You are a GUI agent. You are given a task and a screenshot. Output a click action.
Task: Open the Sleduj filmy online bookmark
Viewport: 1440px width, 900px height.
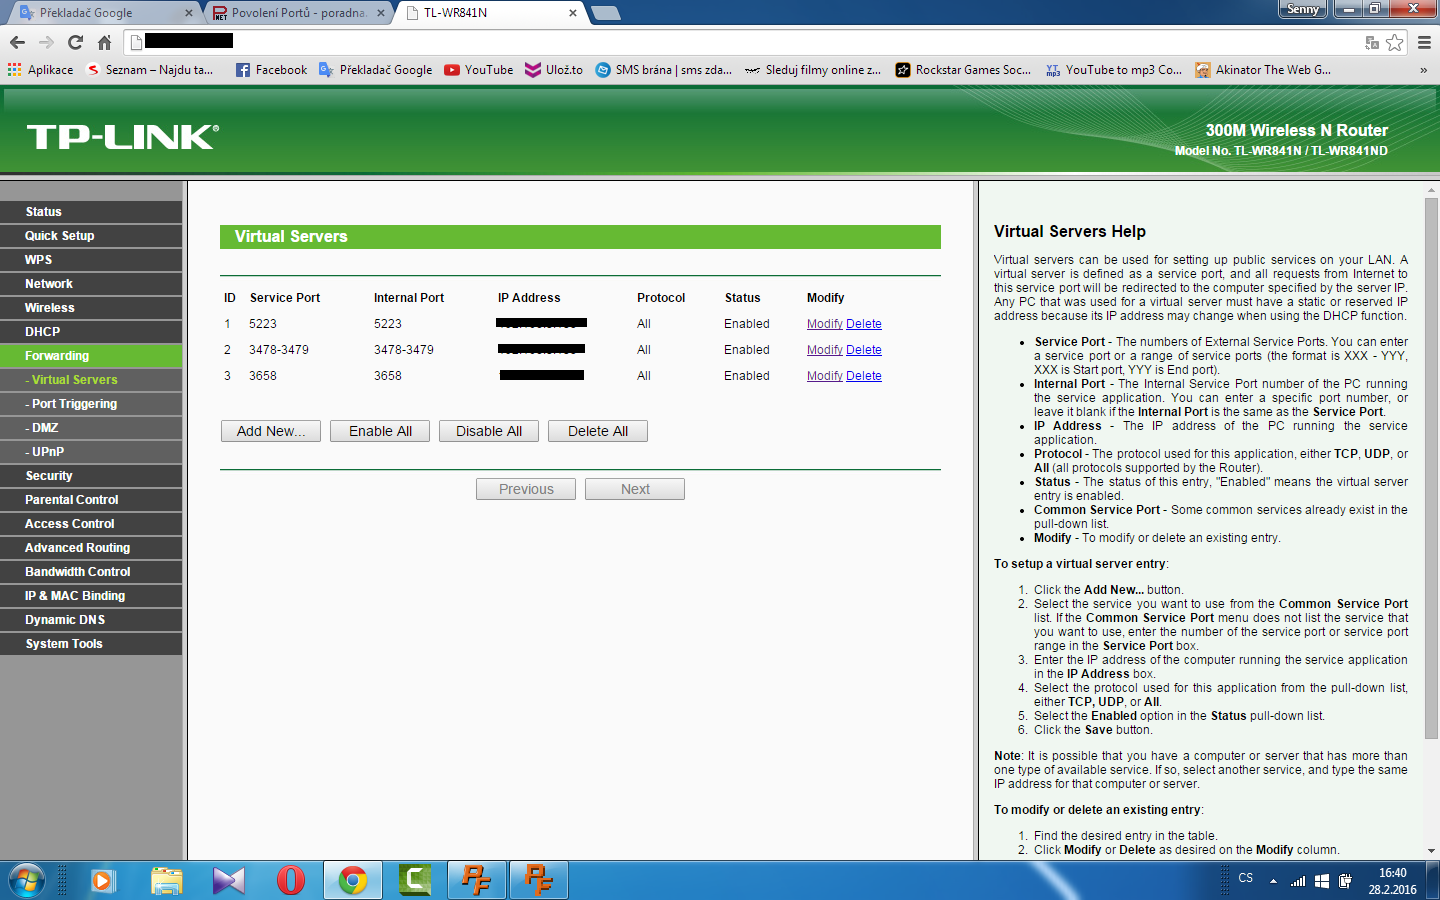(x=813, y=70)
